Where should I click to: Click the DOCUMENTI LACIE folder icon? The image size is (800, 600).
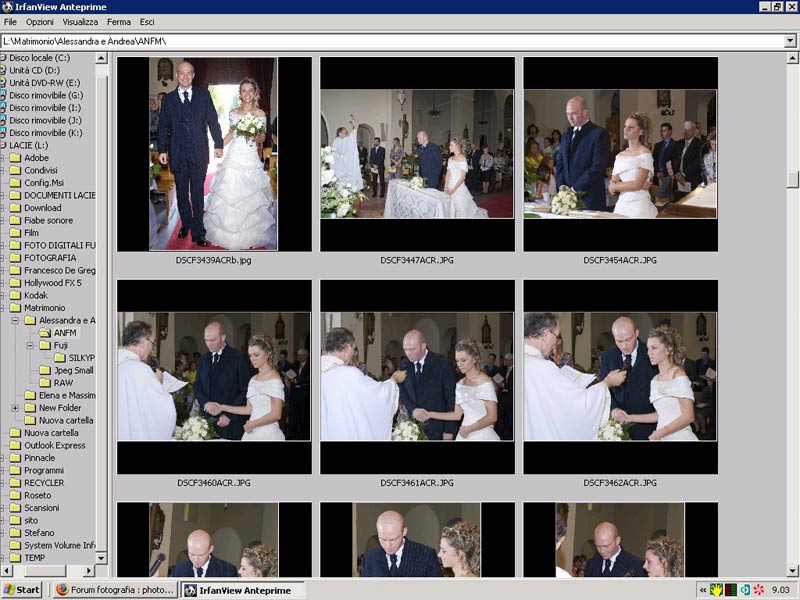pyautogui.click(x=15, y=195)
